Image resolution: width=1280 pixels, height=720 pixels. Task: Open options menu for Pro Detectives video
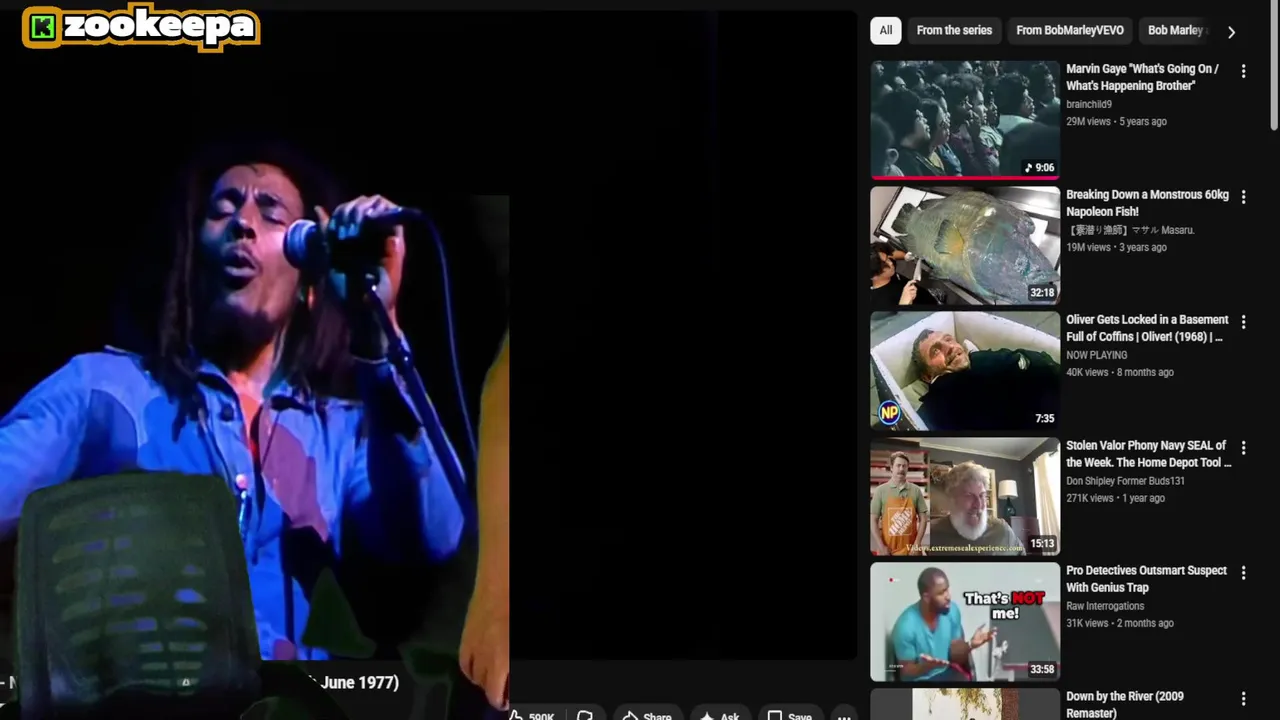(x=1243, y=573)
